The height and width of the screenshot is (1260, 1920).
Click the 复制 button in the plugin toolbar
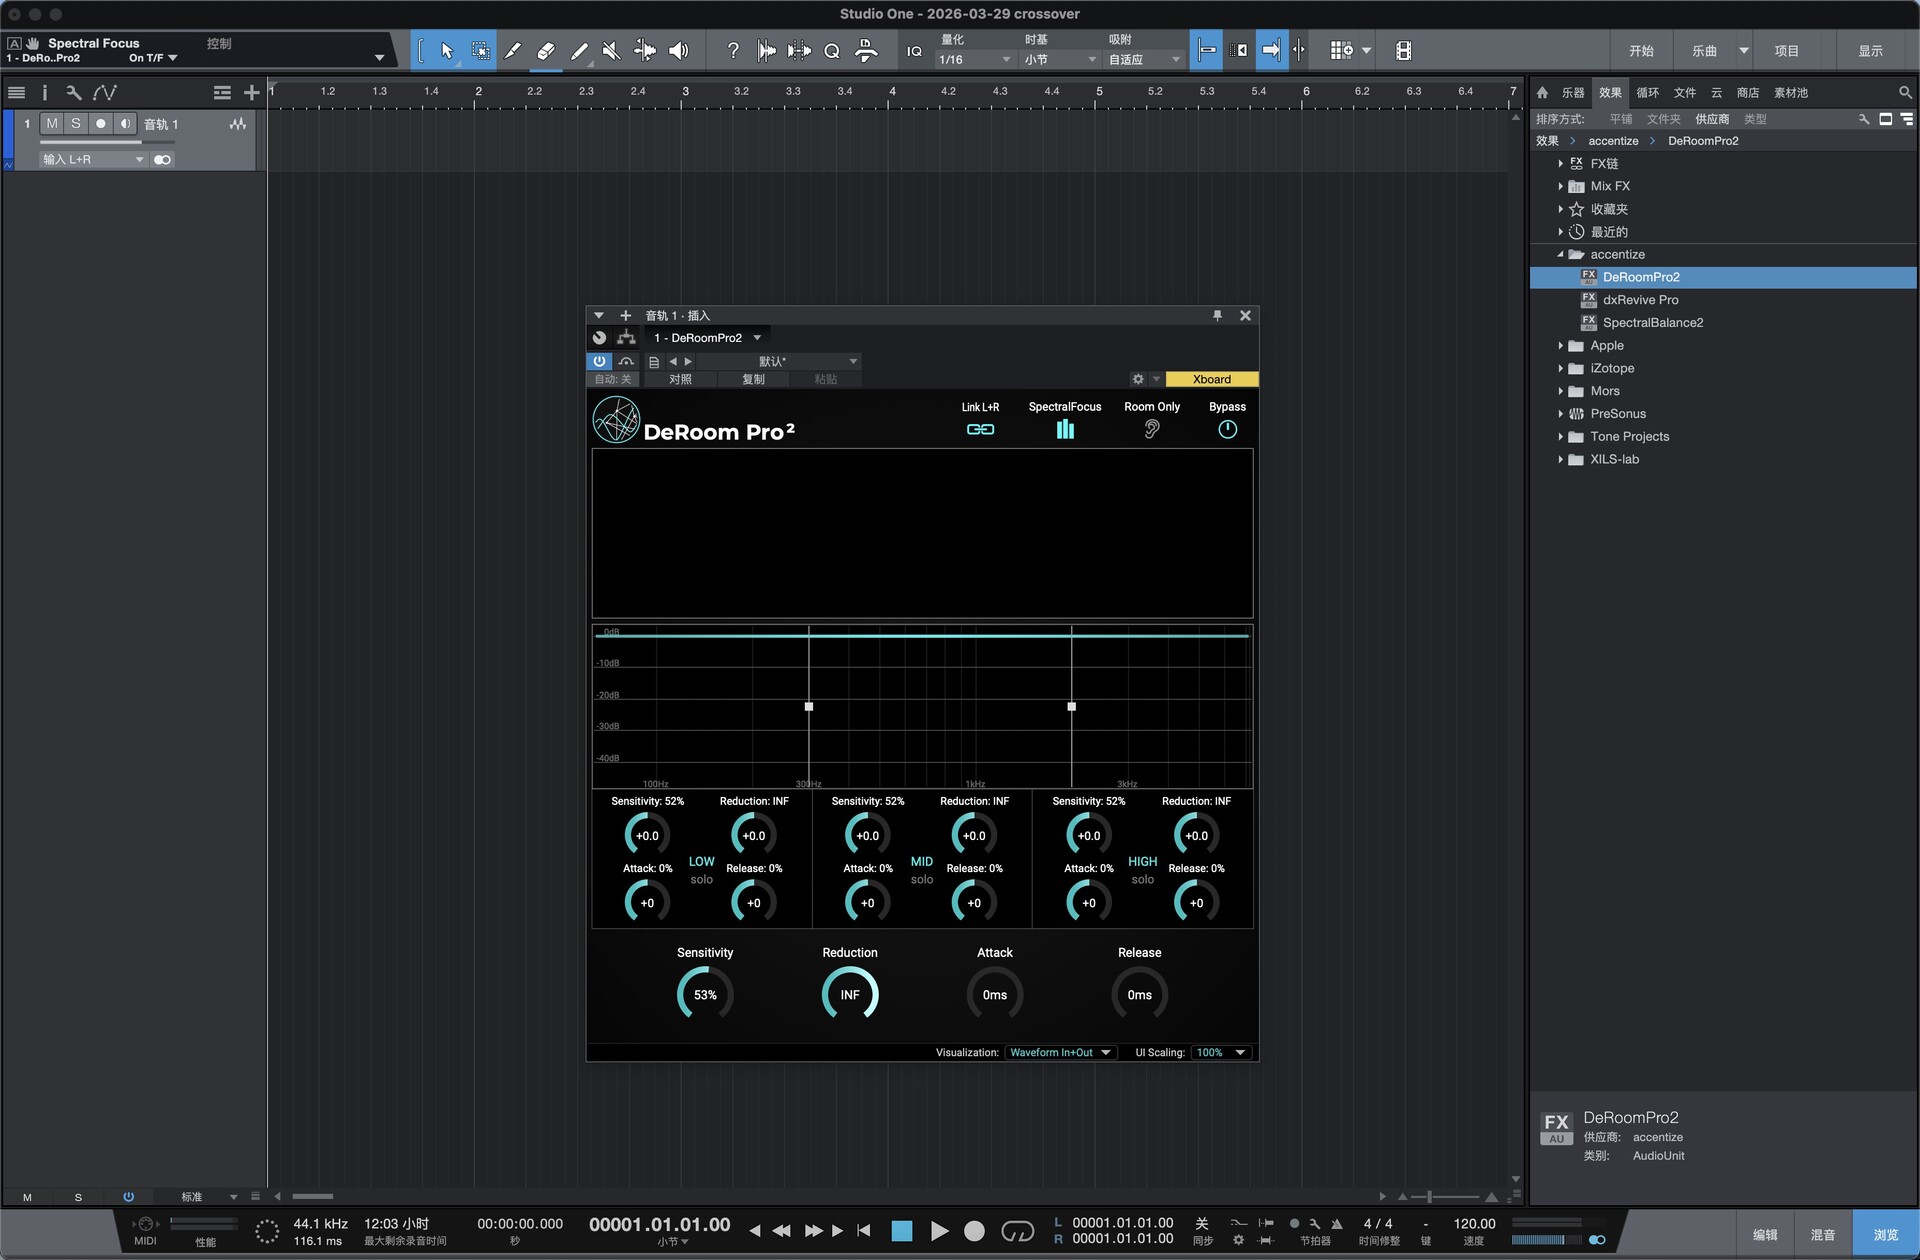[x=753, y=379]
